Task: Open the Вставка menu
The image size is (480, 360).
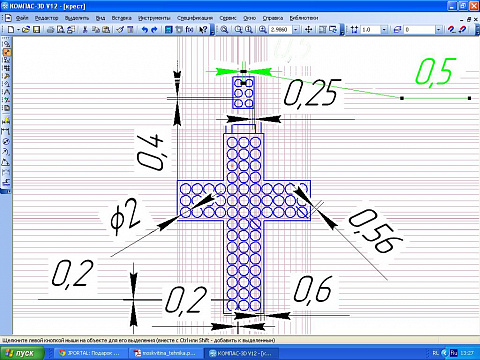Action: [x=121, y=18]
